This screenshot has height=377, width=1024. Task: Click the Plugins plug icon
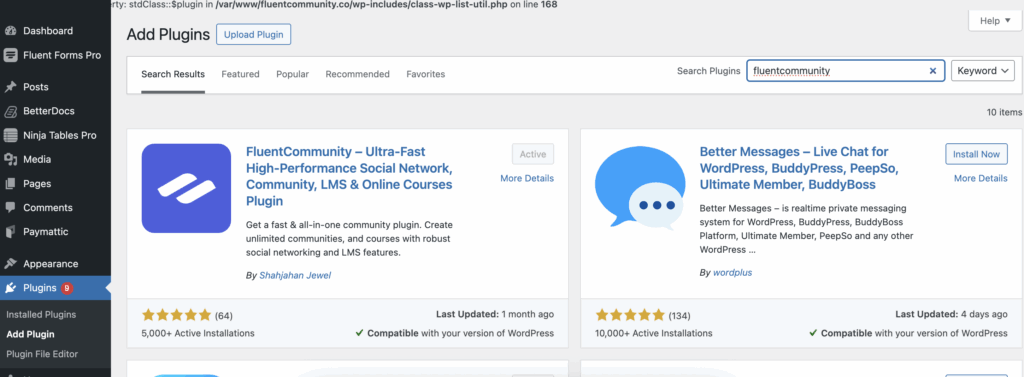[x=10, y=288]
